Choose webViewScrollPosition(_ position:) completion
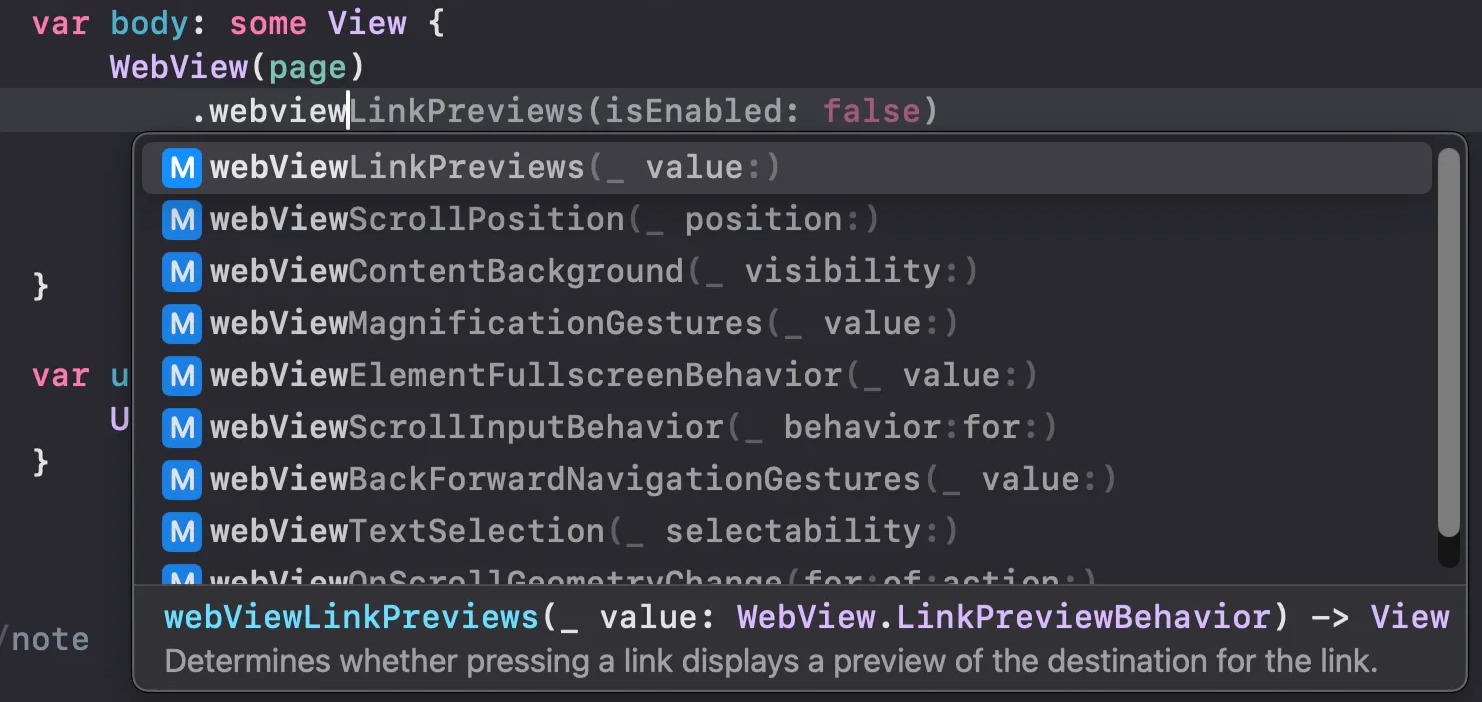The width and height of the screenshot is (1482, 702). click(786, 220)
